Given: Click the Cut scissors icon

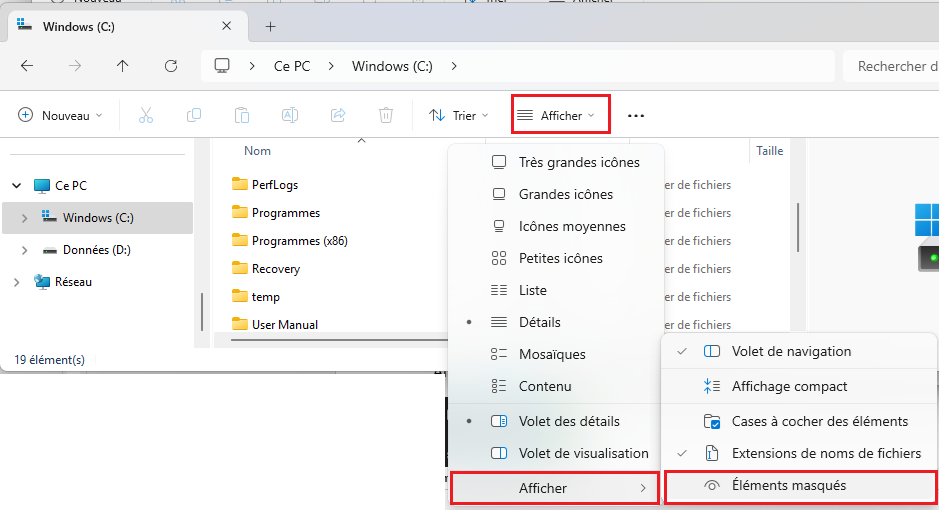Looking at the screenshot, I should 146,116.
